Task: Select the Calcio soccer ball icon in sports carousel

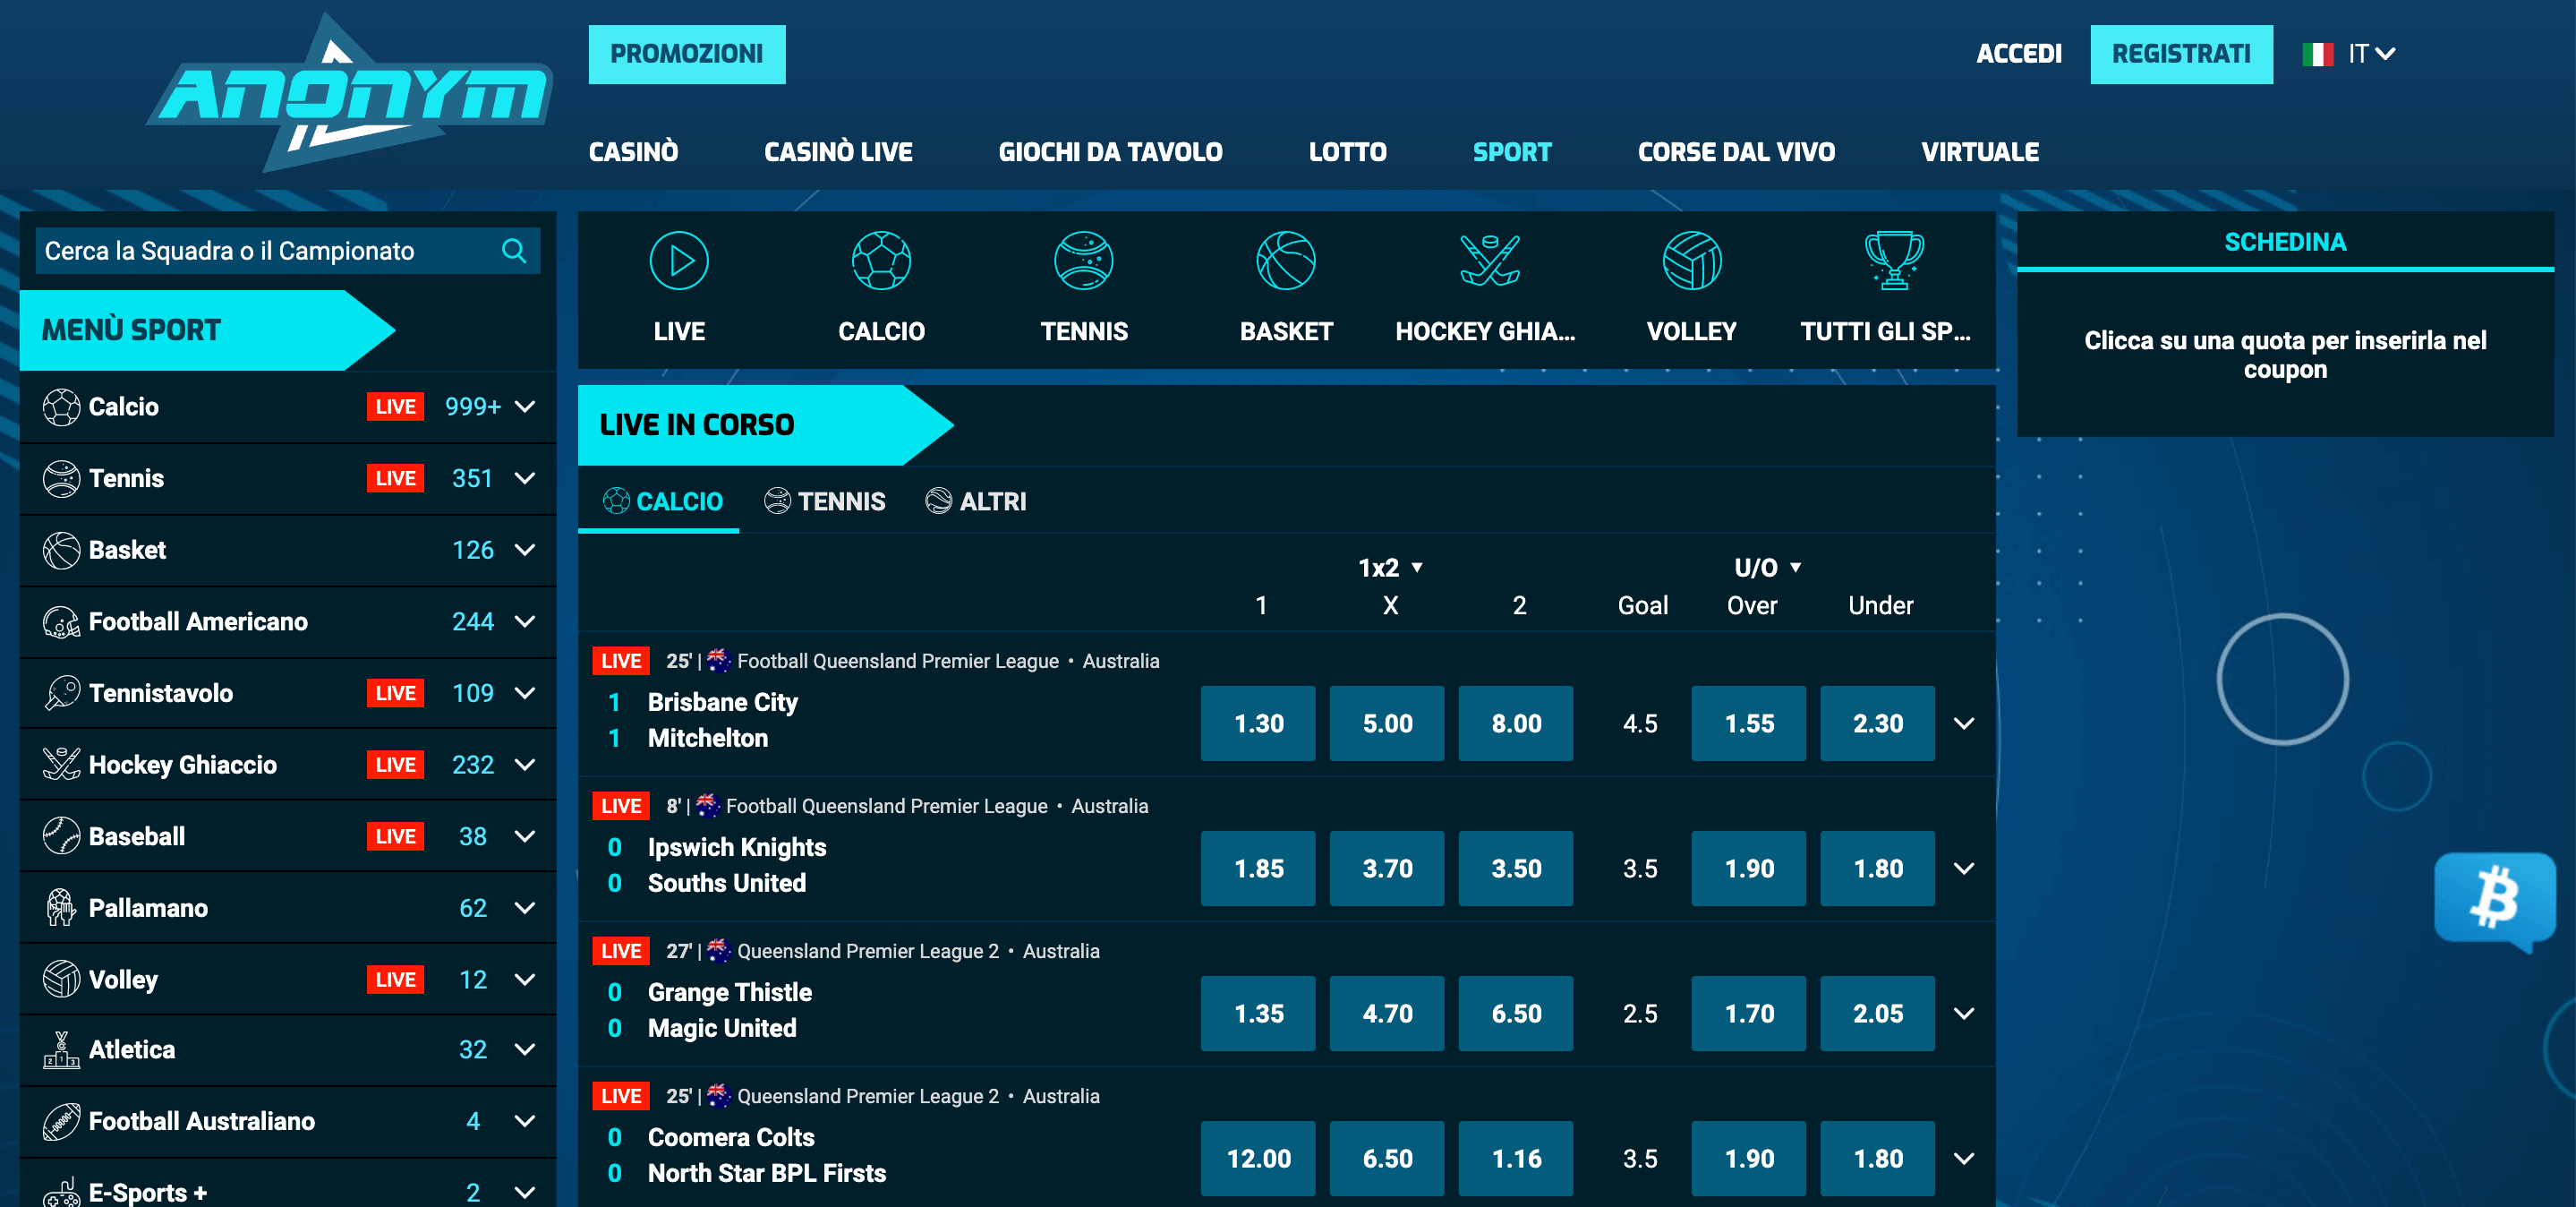Action: [881, 261]
